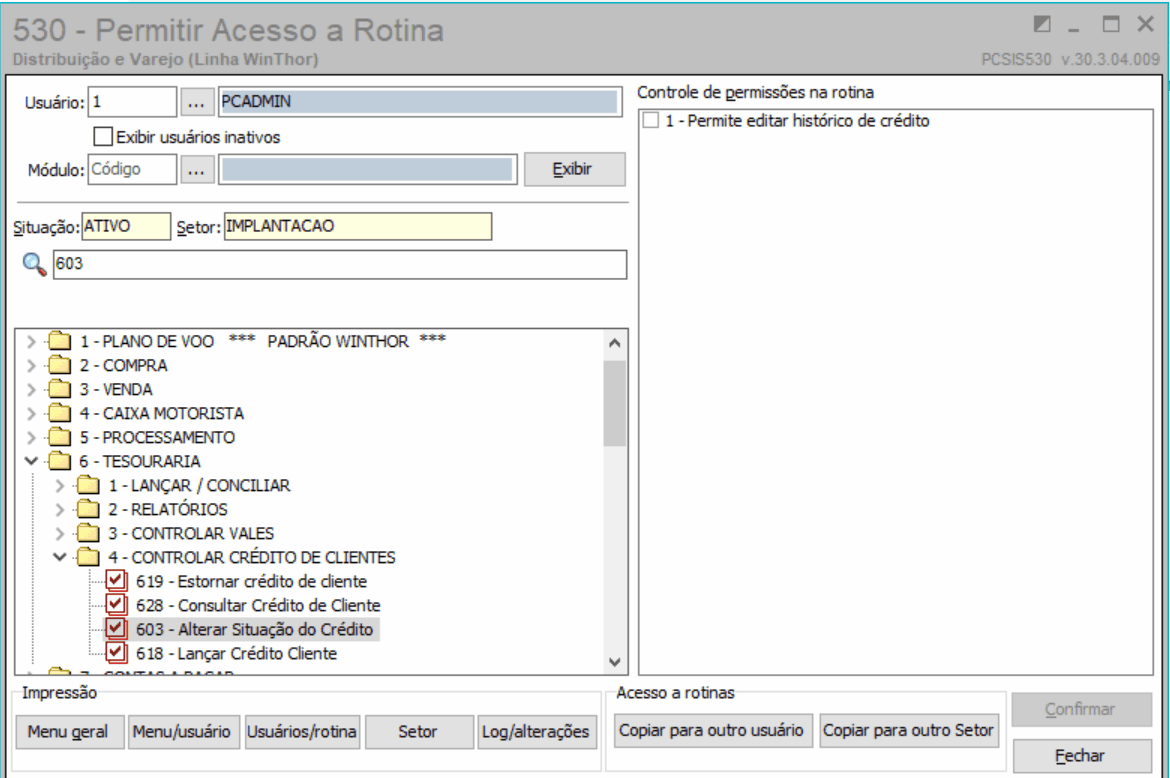Open the Log/alterações report
The height and width of the screenshot is (778, 1170).
click(x=536, y=732)
